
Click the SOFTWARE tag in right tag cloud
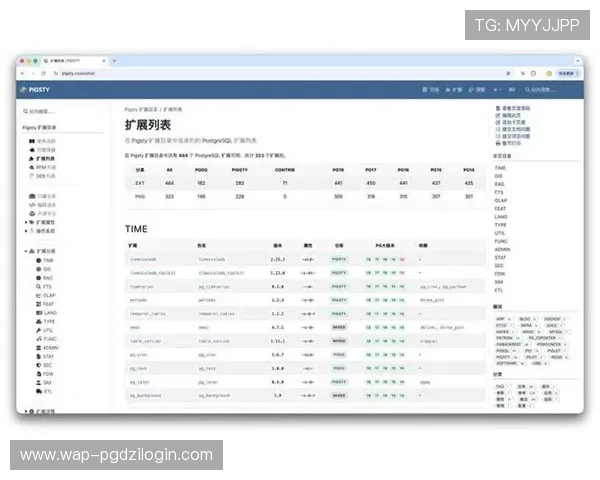(x=510, y=363)
